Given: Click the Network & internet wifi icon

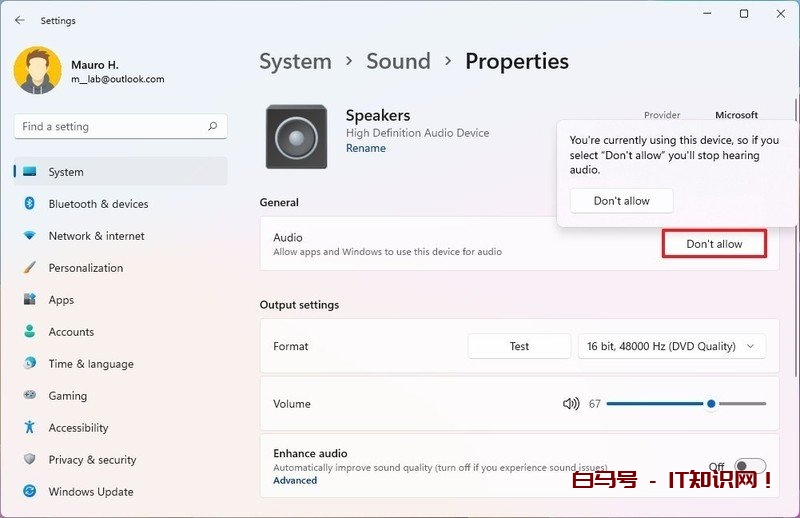Looking at the screenshot, I should [x=30, y=236].
